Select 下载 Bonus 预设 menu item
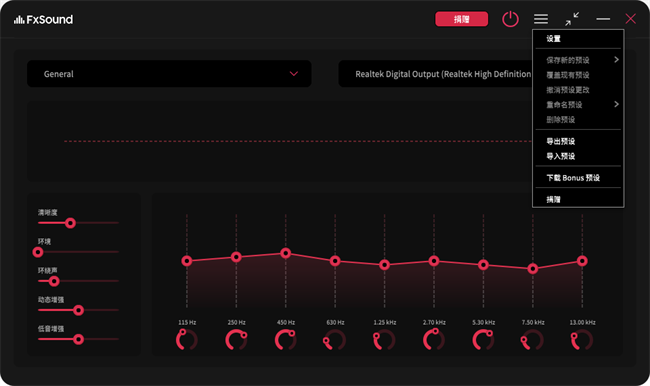 coord(578,178)
